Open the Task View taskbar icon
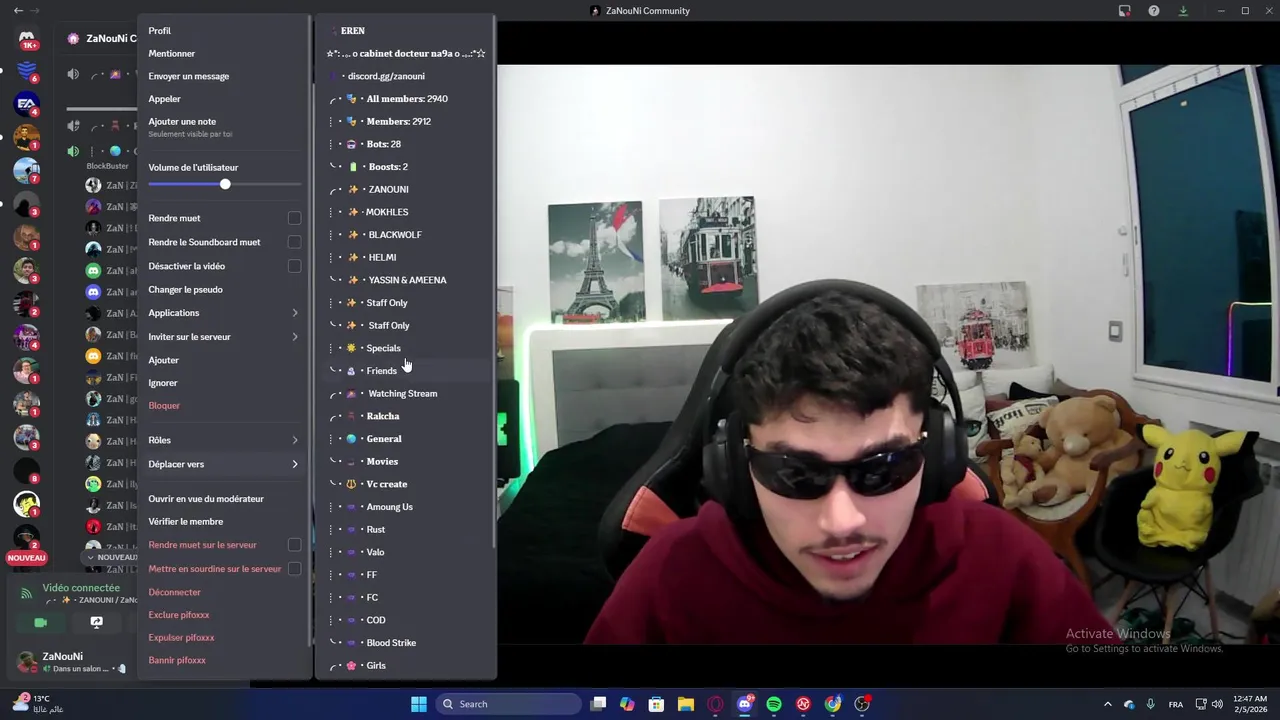Image resolution: width=1280 pixels, height=720 pixels. pos(598,704)
